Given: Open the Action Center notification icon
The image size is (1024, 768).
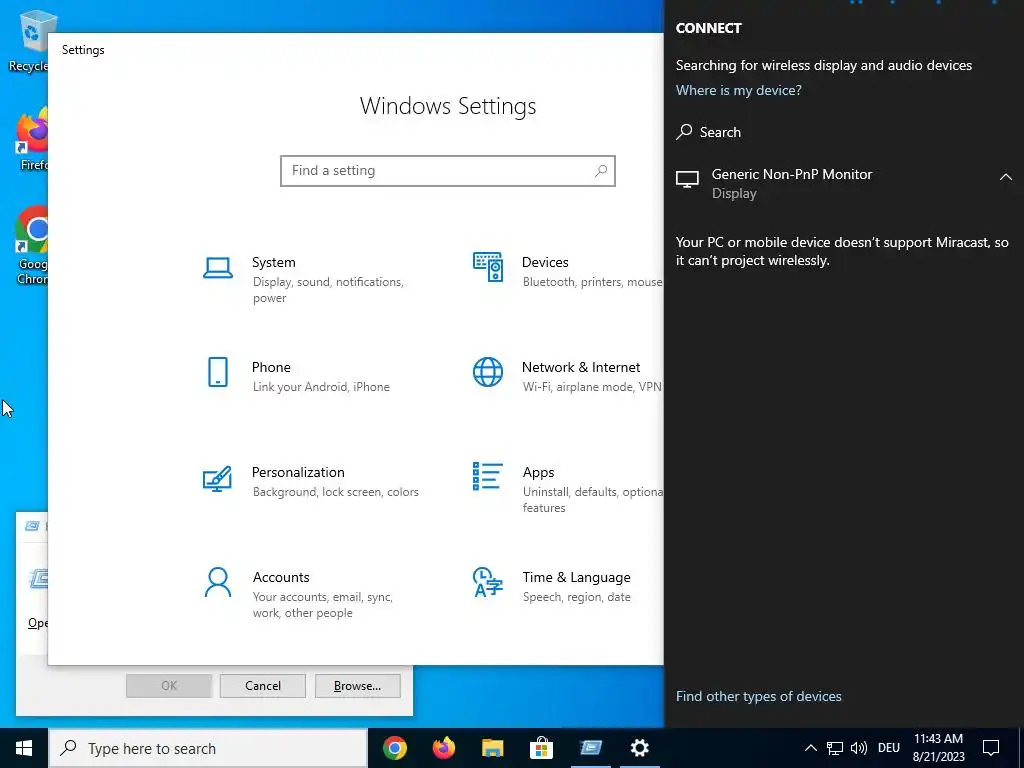Looking at the screenshot, I should click(991, 748).
